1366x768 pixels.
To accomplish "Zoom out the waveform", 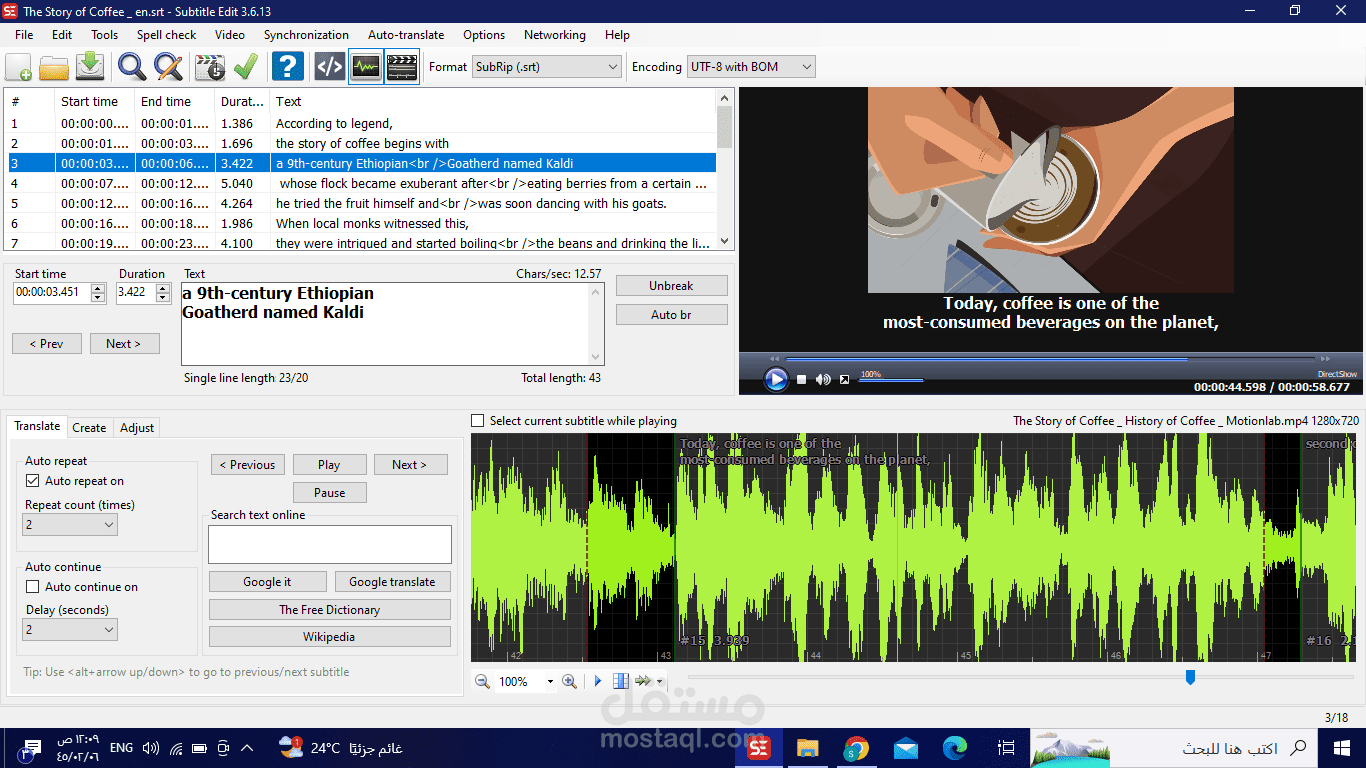I will click(482, 681).
